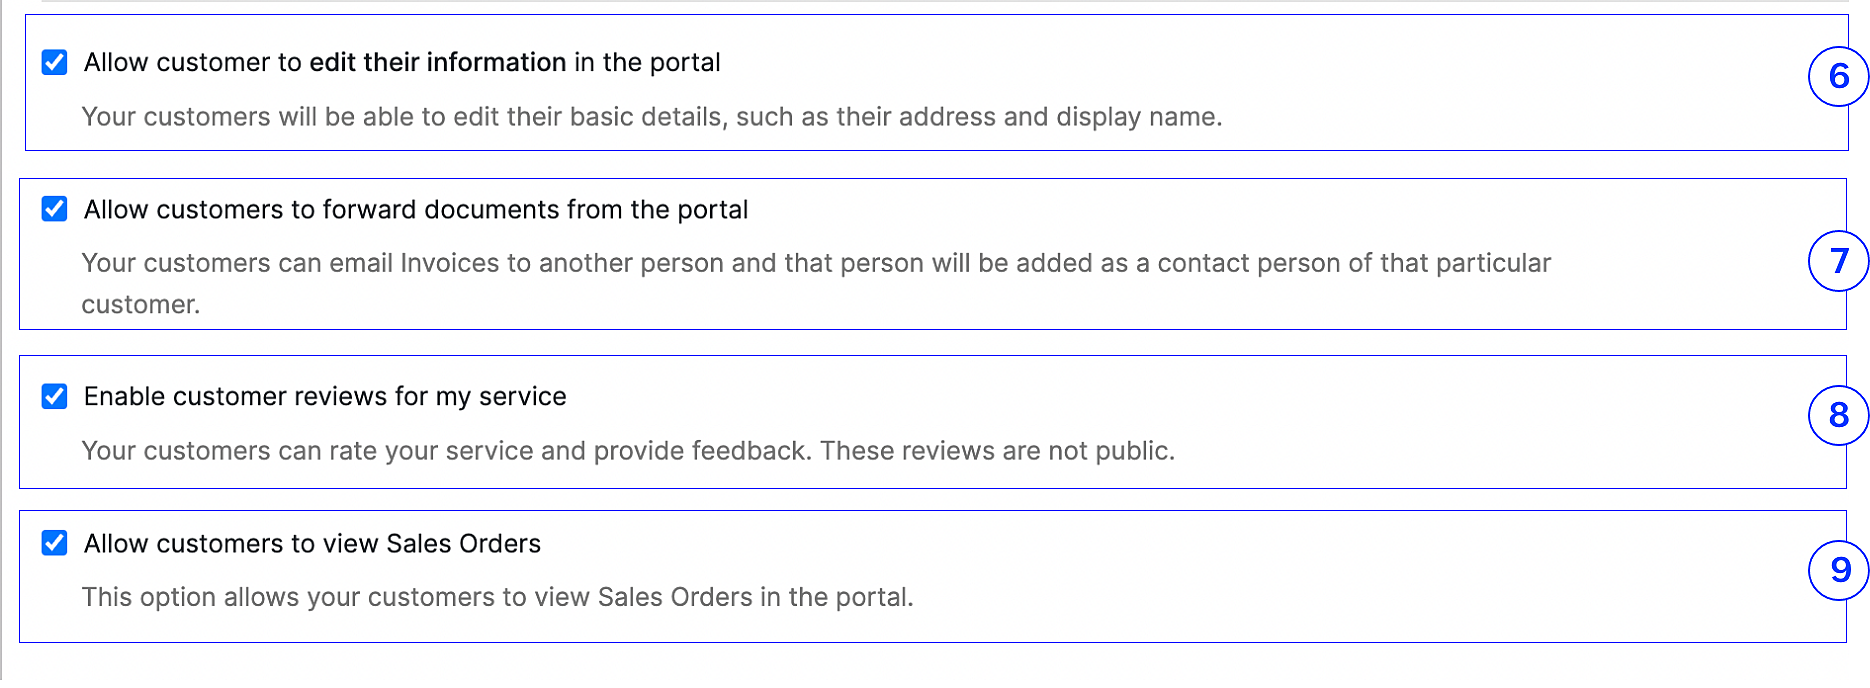
Task: Click the wrapped word "customer." under forwarding description
Action: tap(141, 305)
